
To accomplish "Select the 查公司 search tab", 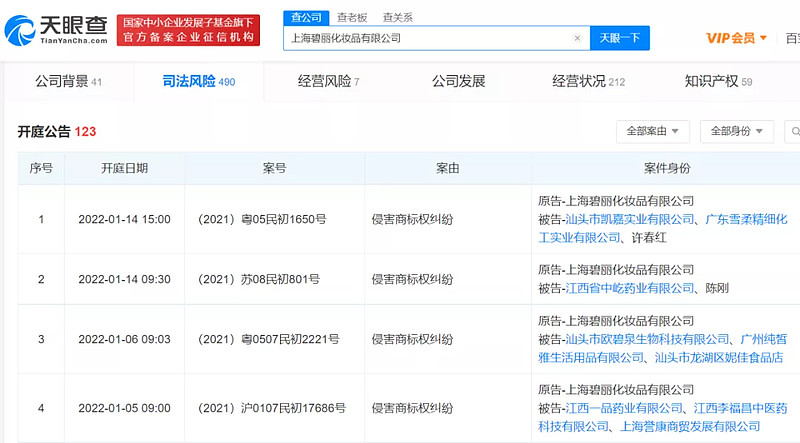I will (306, 17).
